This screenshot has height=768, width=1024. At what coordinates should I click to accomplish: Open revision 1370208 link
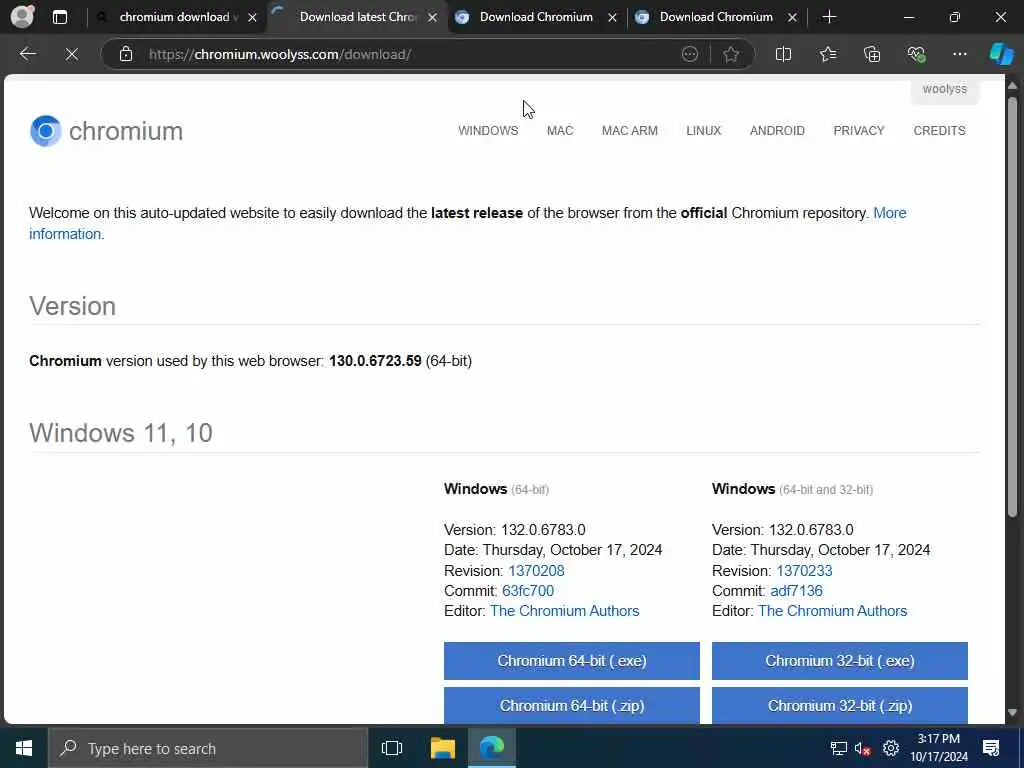coord(536,571)
